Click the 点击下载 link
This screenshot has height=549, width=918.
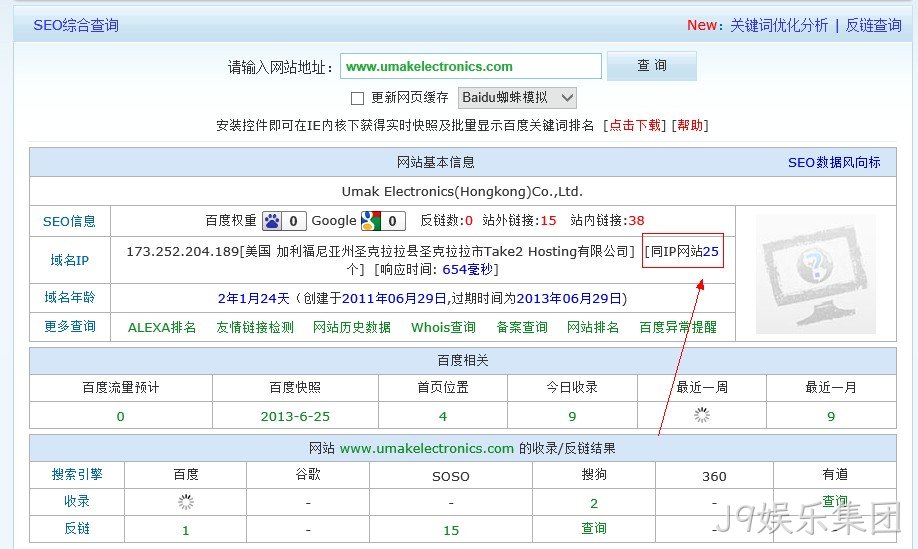click(x=635, y=125)
